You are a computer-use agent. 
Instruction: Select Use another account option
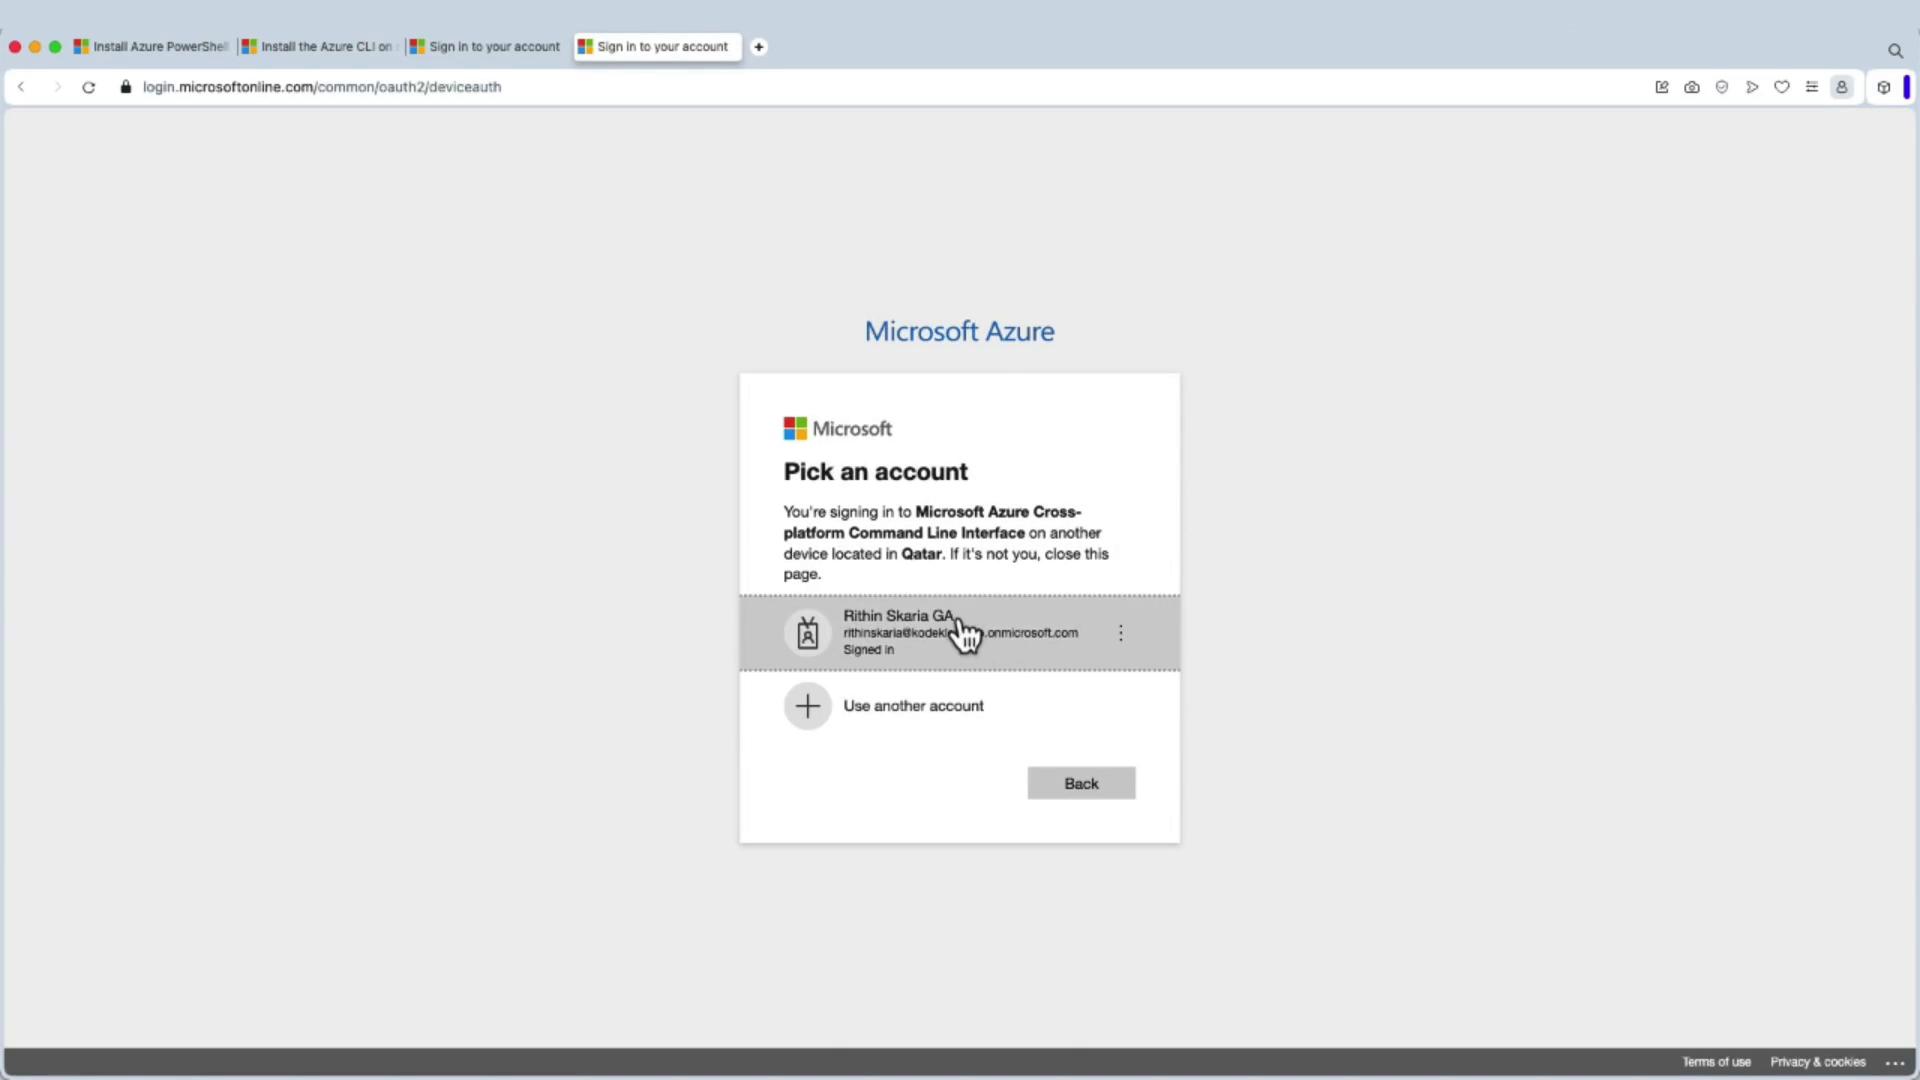(x=912, y=706)
